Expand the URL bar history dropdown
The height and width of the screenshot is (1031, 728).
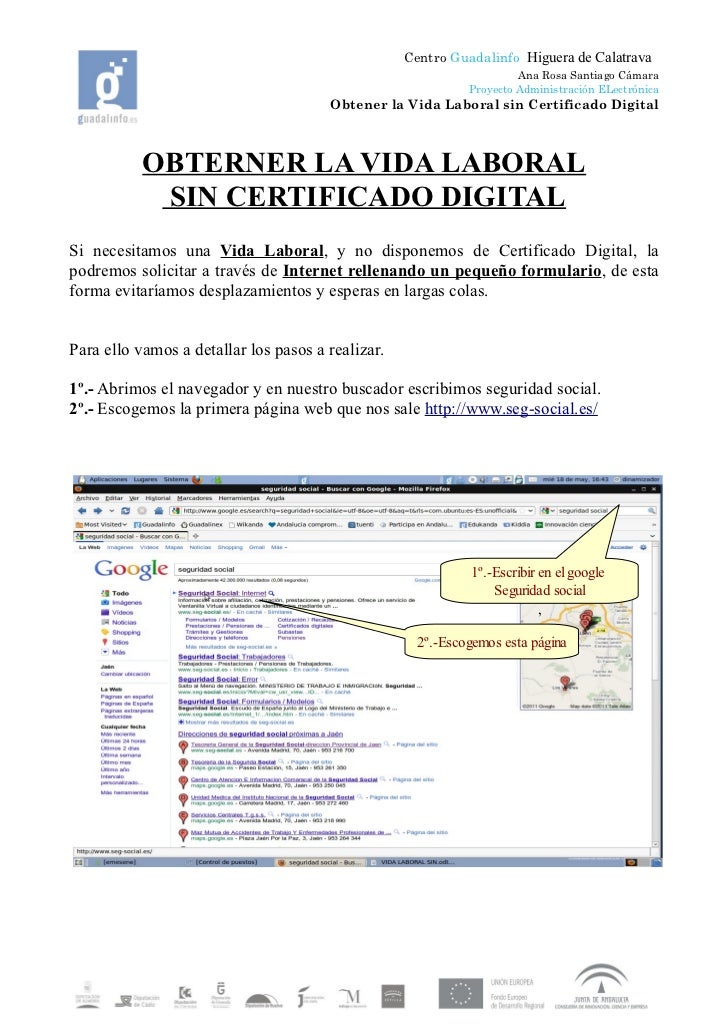click(530, 511)
